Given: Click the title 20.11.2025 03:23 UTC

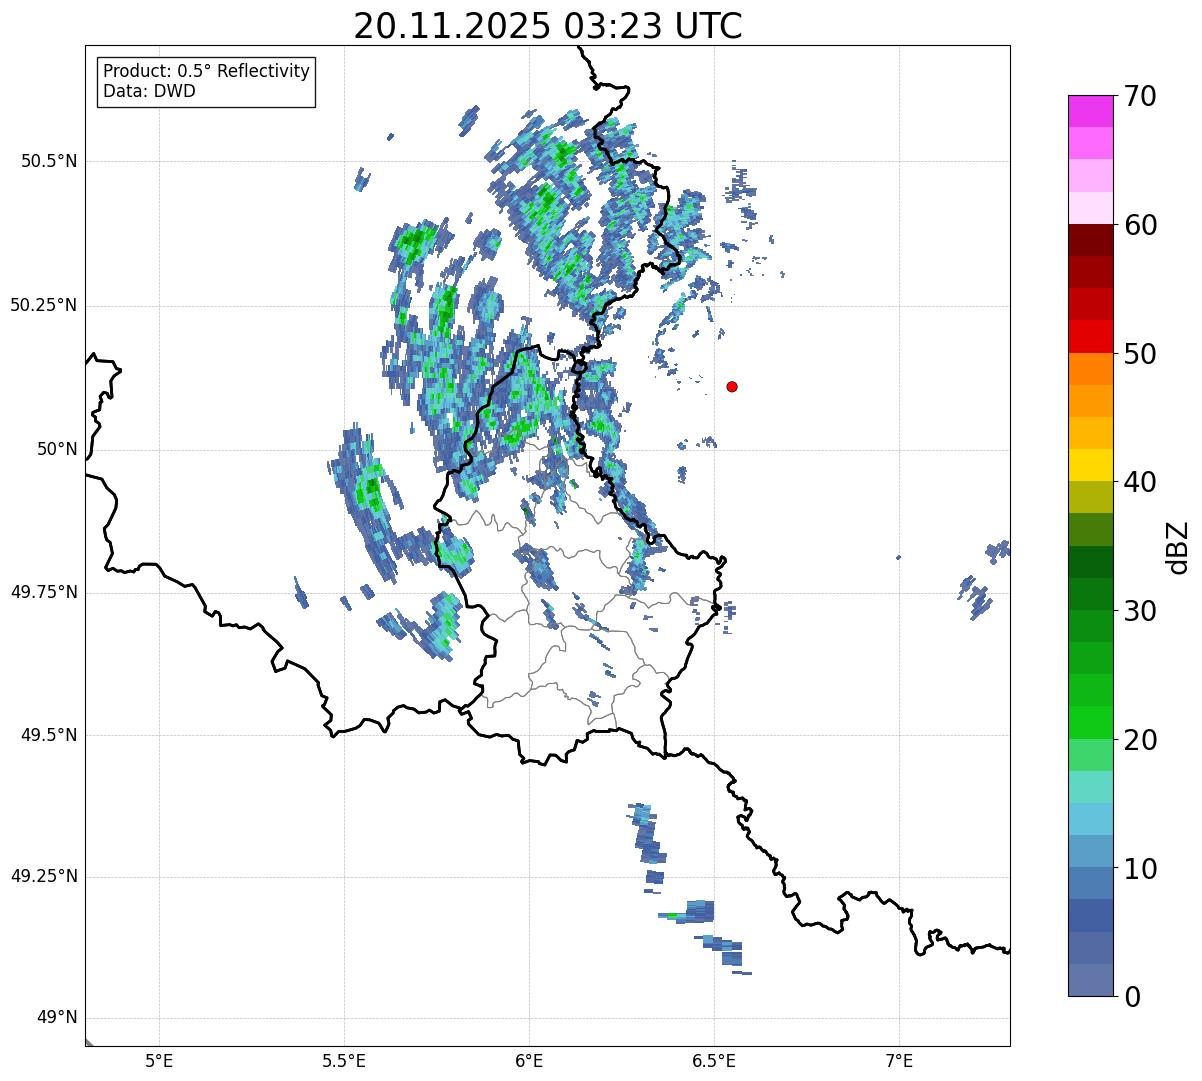Looking at the screenshot, I should (x=548, y=26).
